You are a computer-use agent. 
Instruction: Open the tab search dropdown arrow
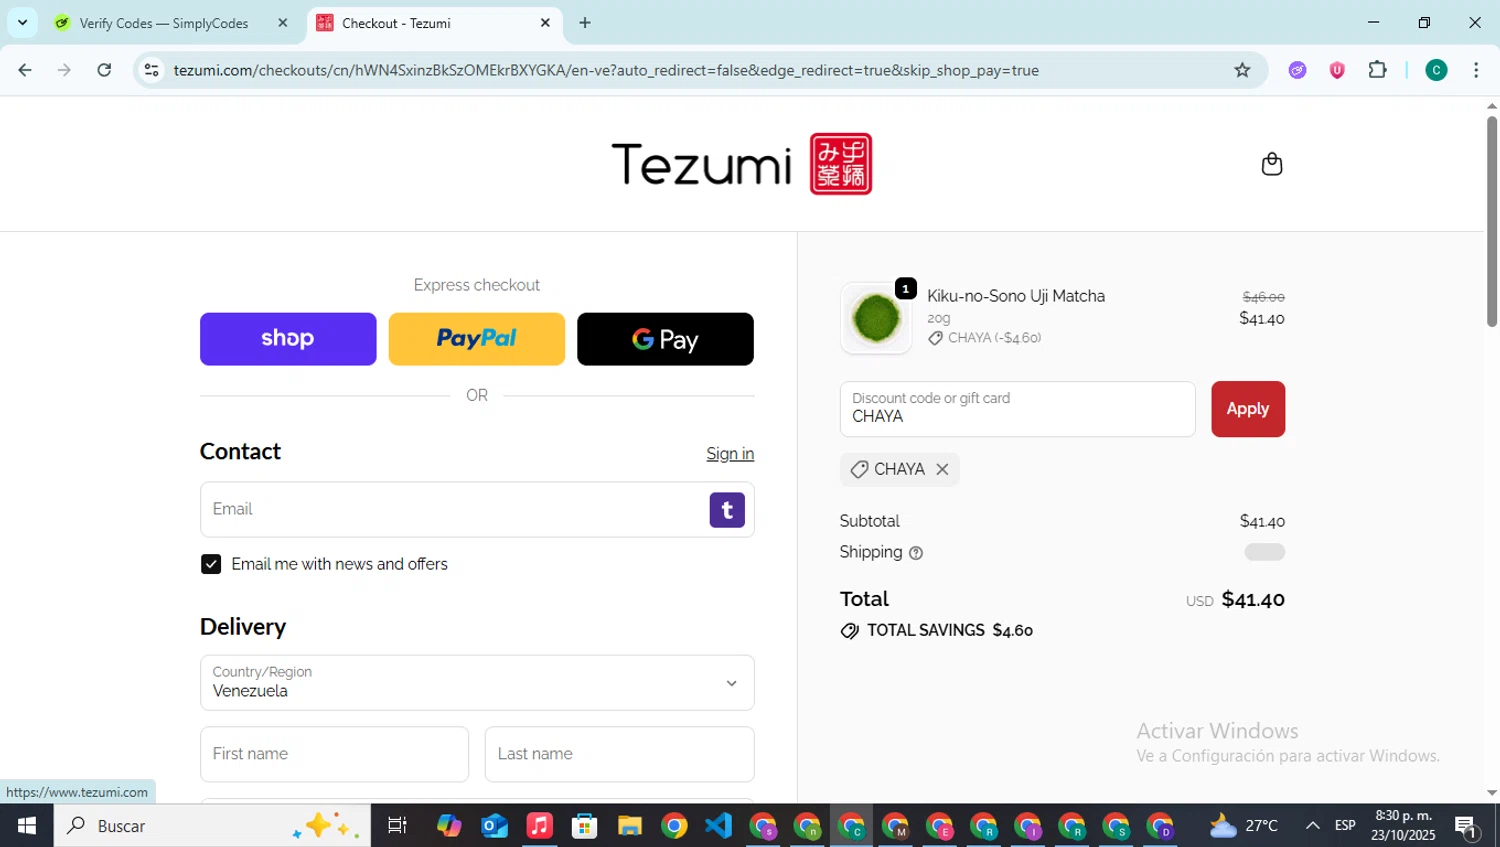(22, 23)
